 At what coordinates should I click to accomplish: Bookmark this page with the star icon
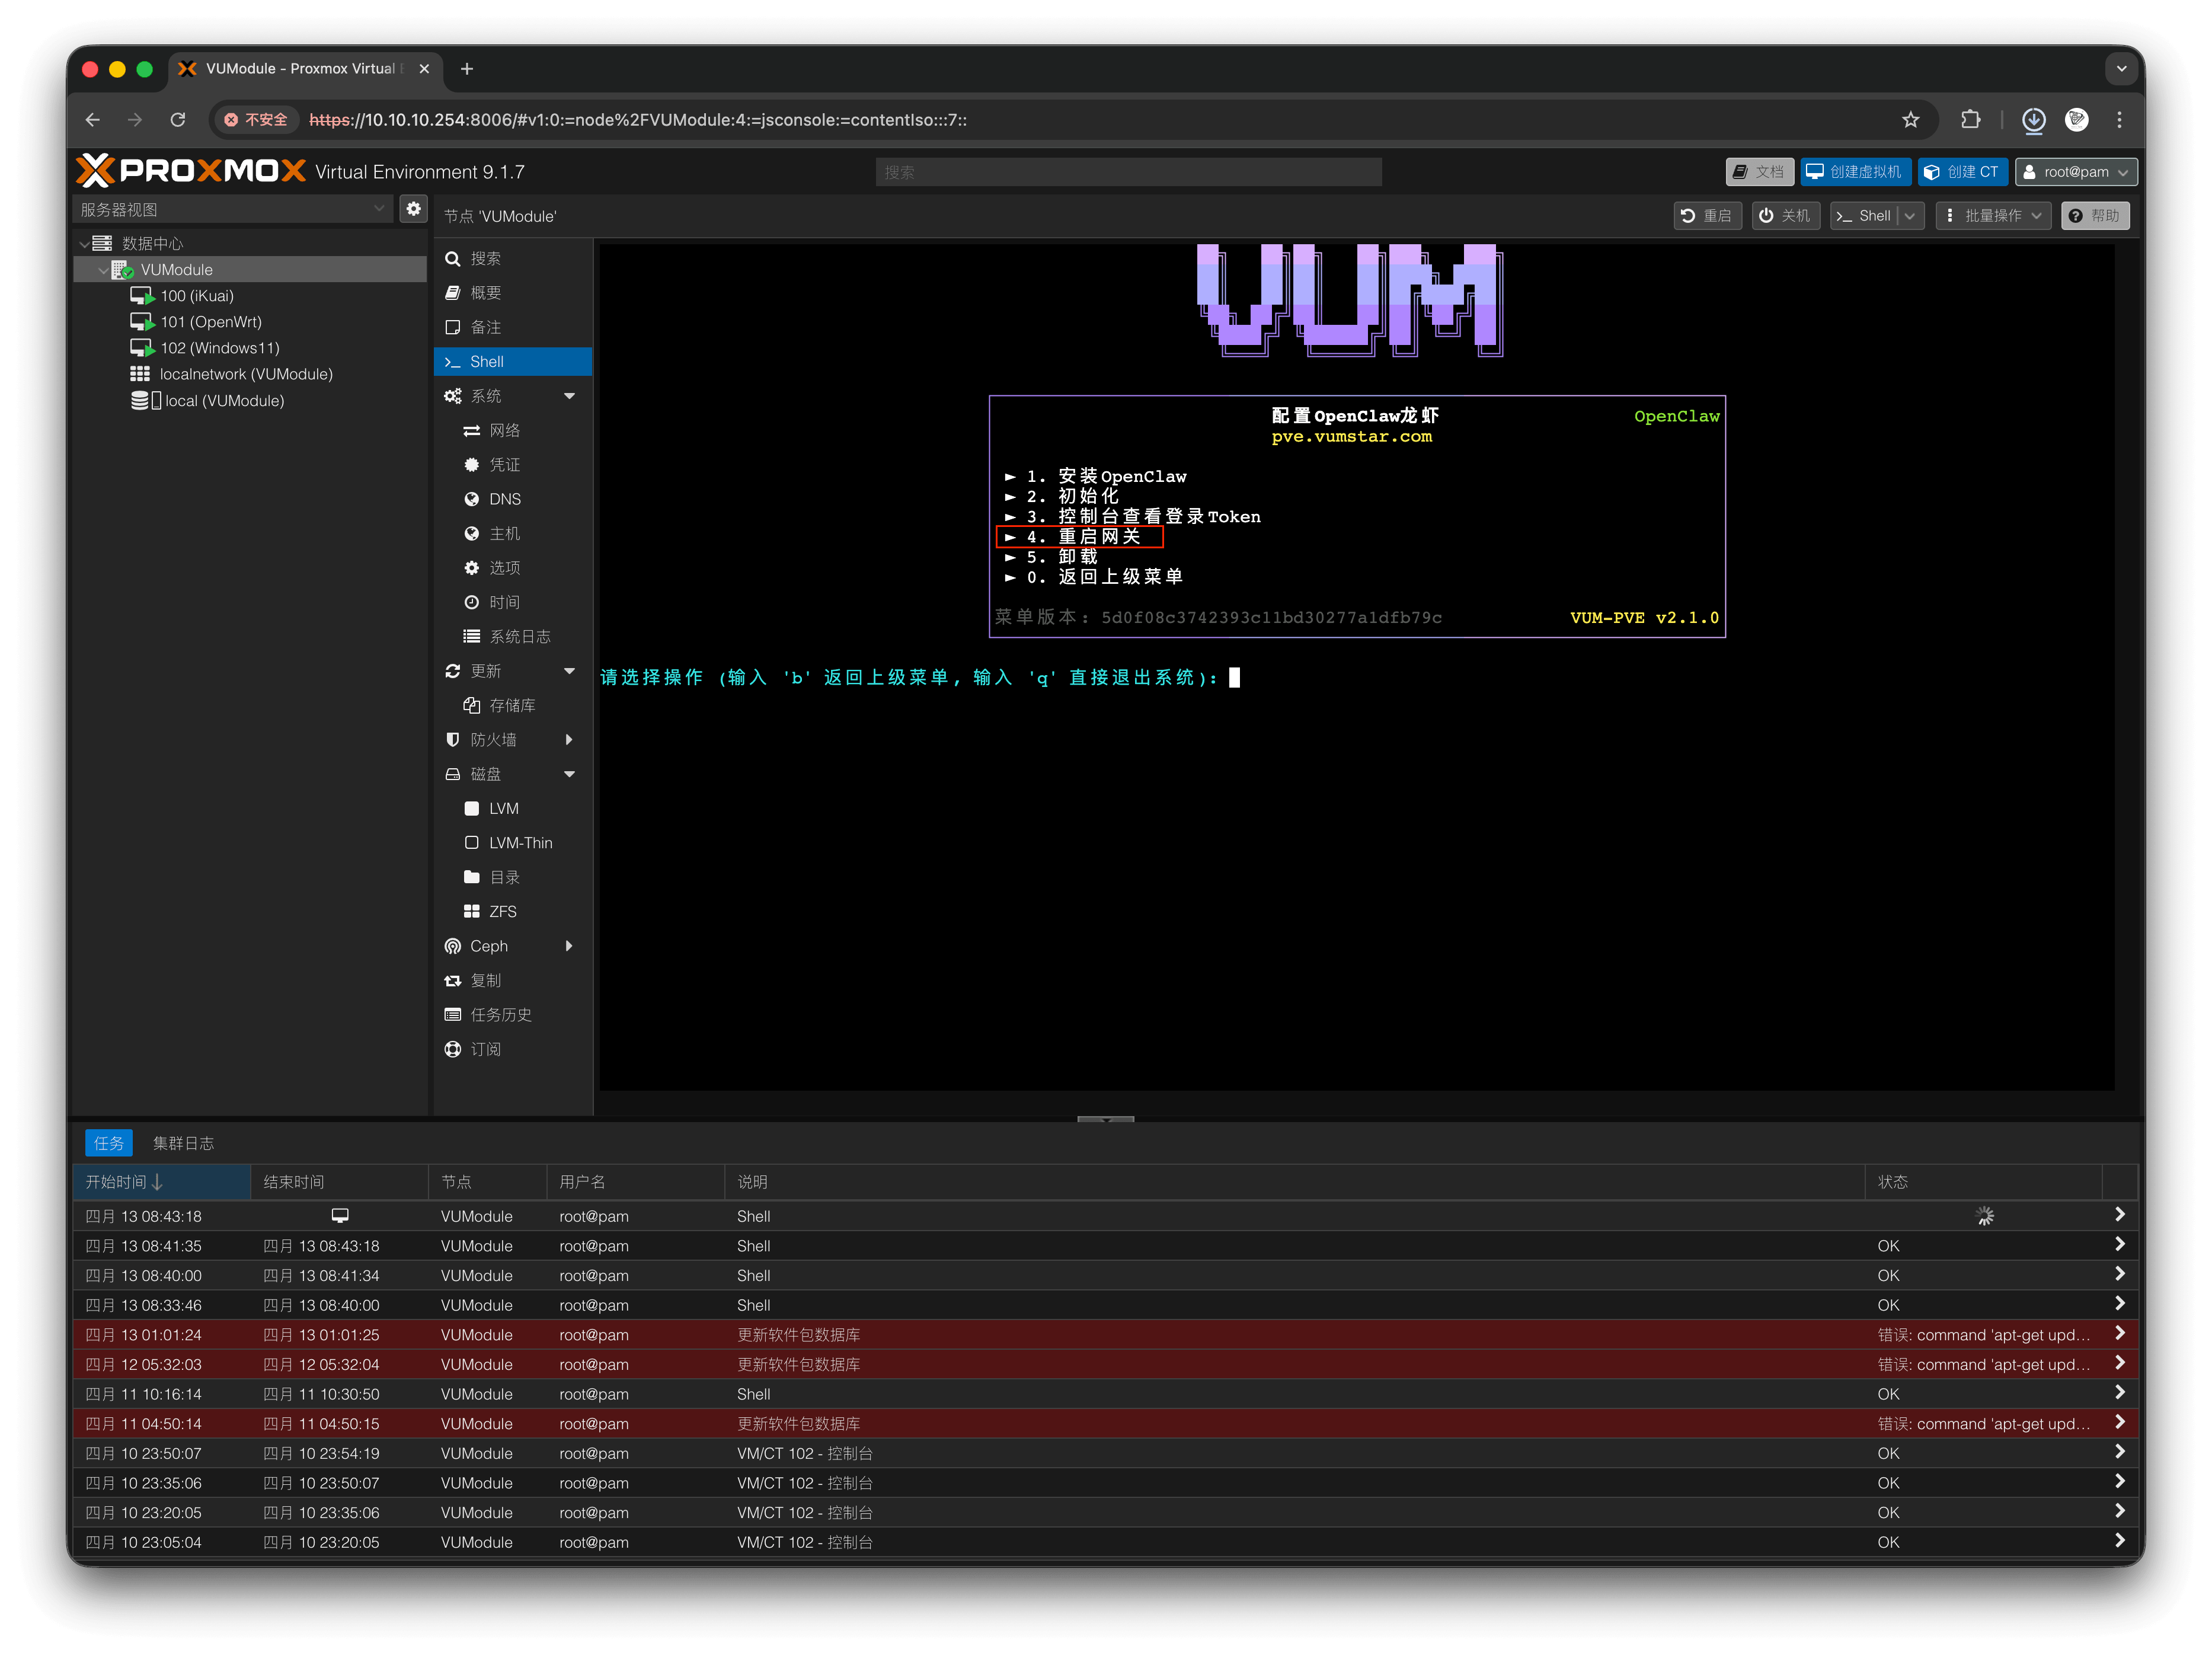point(1910,120)
